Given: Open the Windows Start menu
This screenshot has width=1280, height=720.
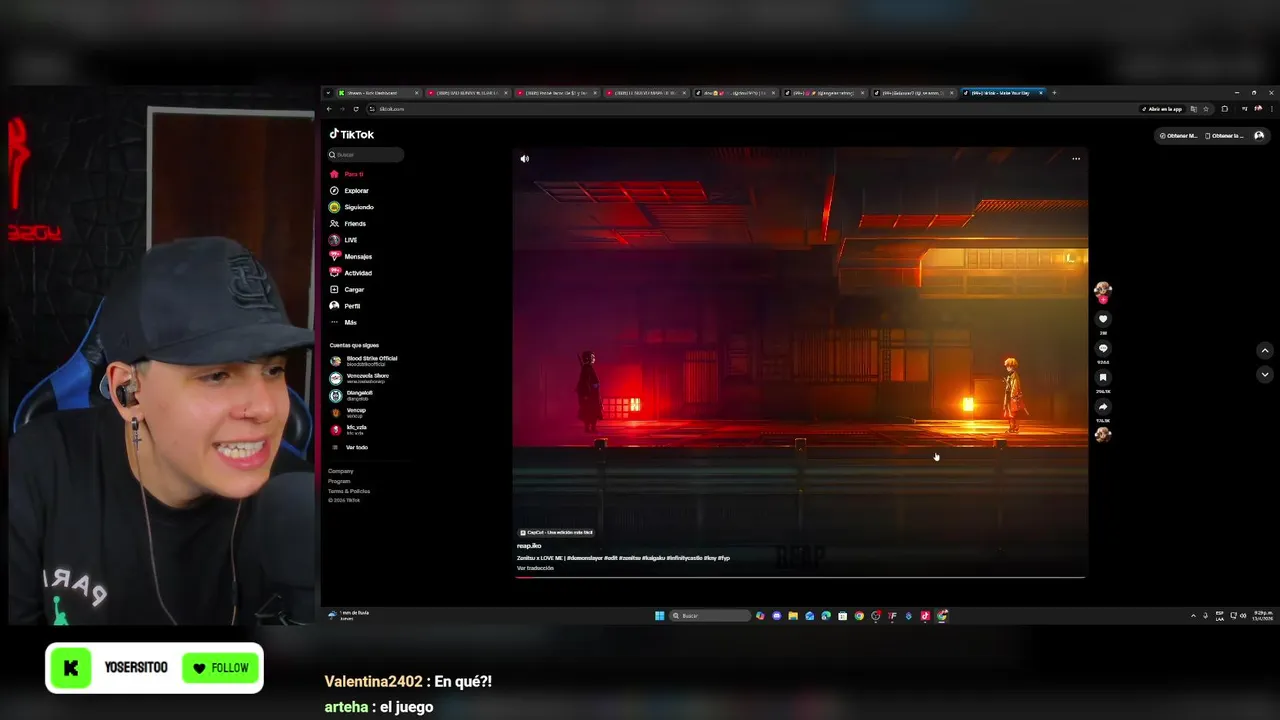Looking at the screenshot, I should tap(659, 616).
